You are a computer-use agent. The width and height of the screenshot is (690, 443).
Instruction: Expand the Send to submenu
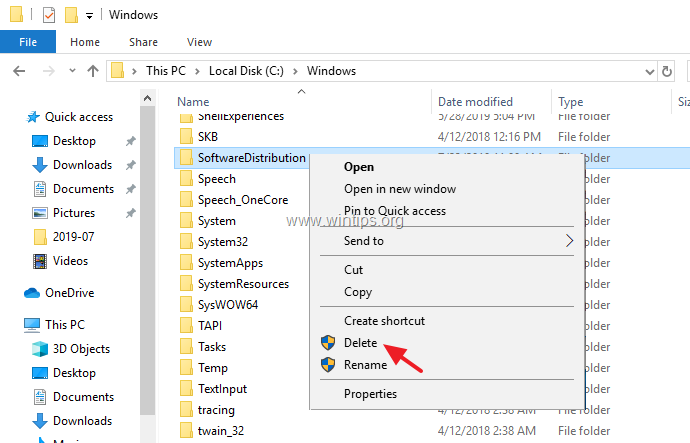[447, 241]
